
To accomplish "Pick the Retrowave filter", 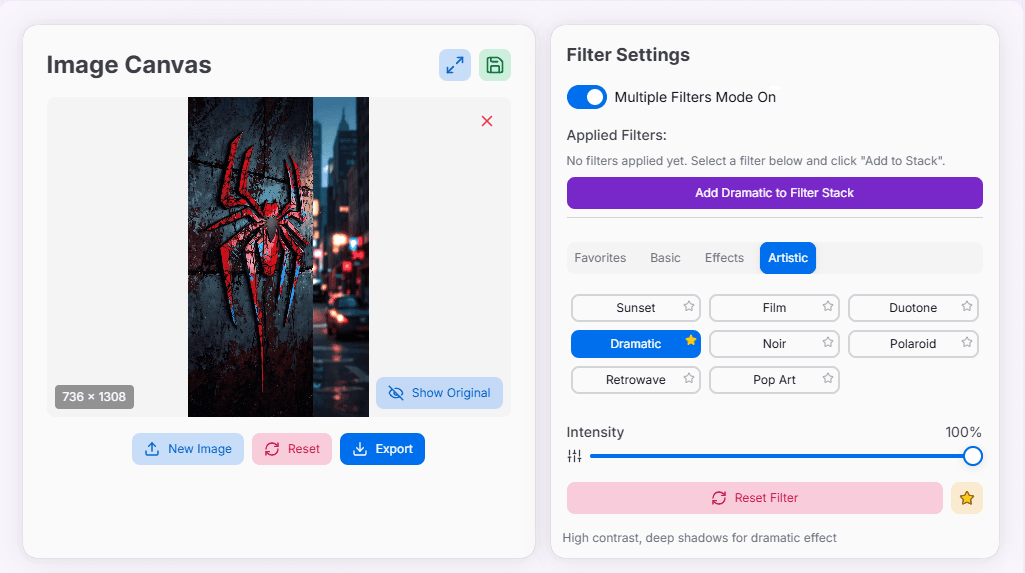I will click(635, 380).
